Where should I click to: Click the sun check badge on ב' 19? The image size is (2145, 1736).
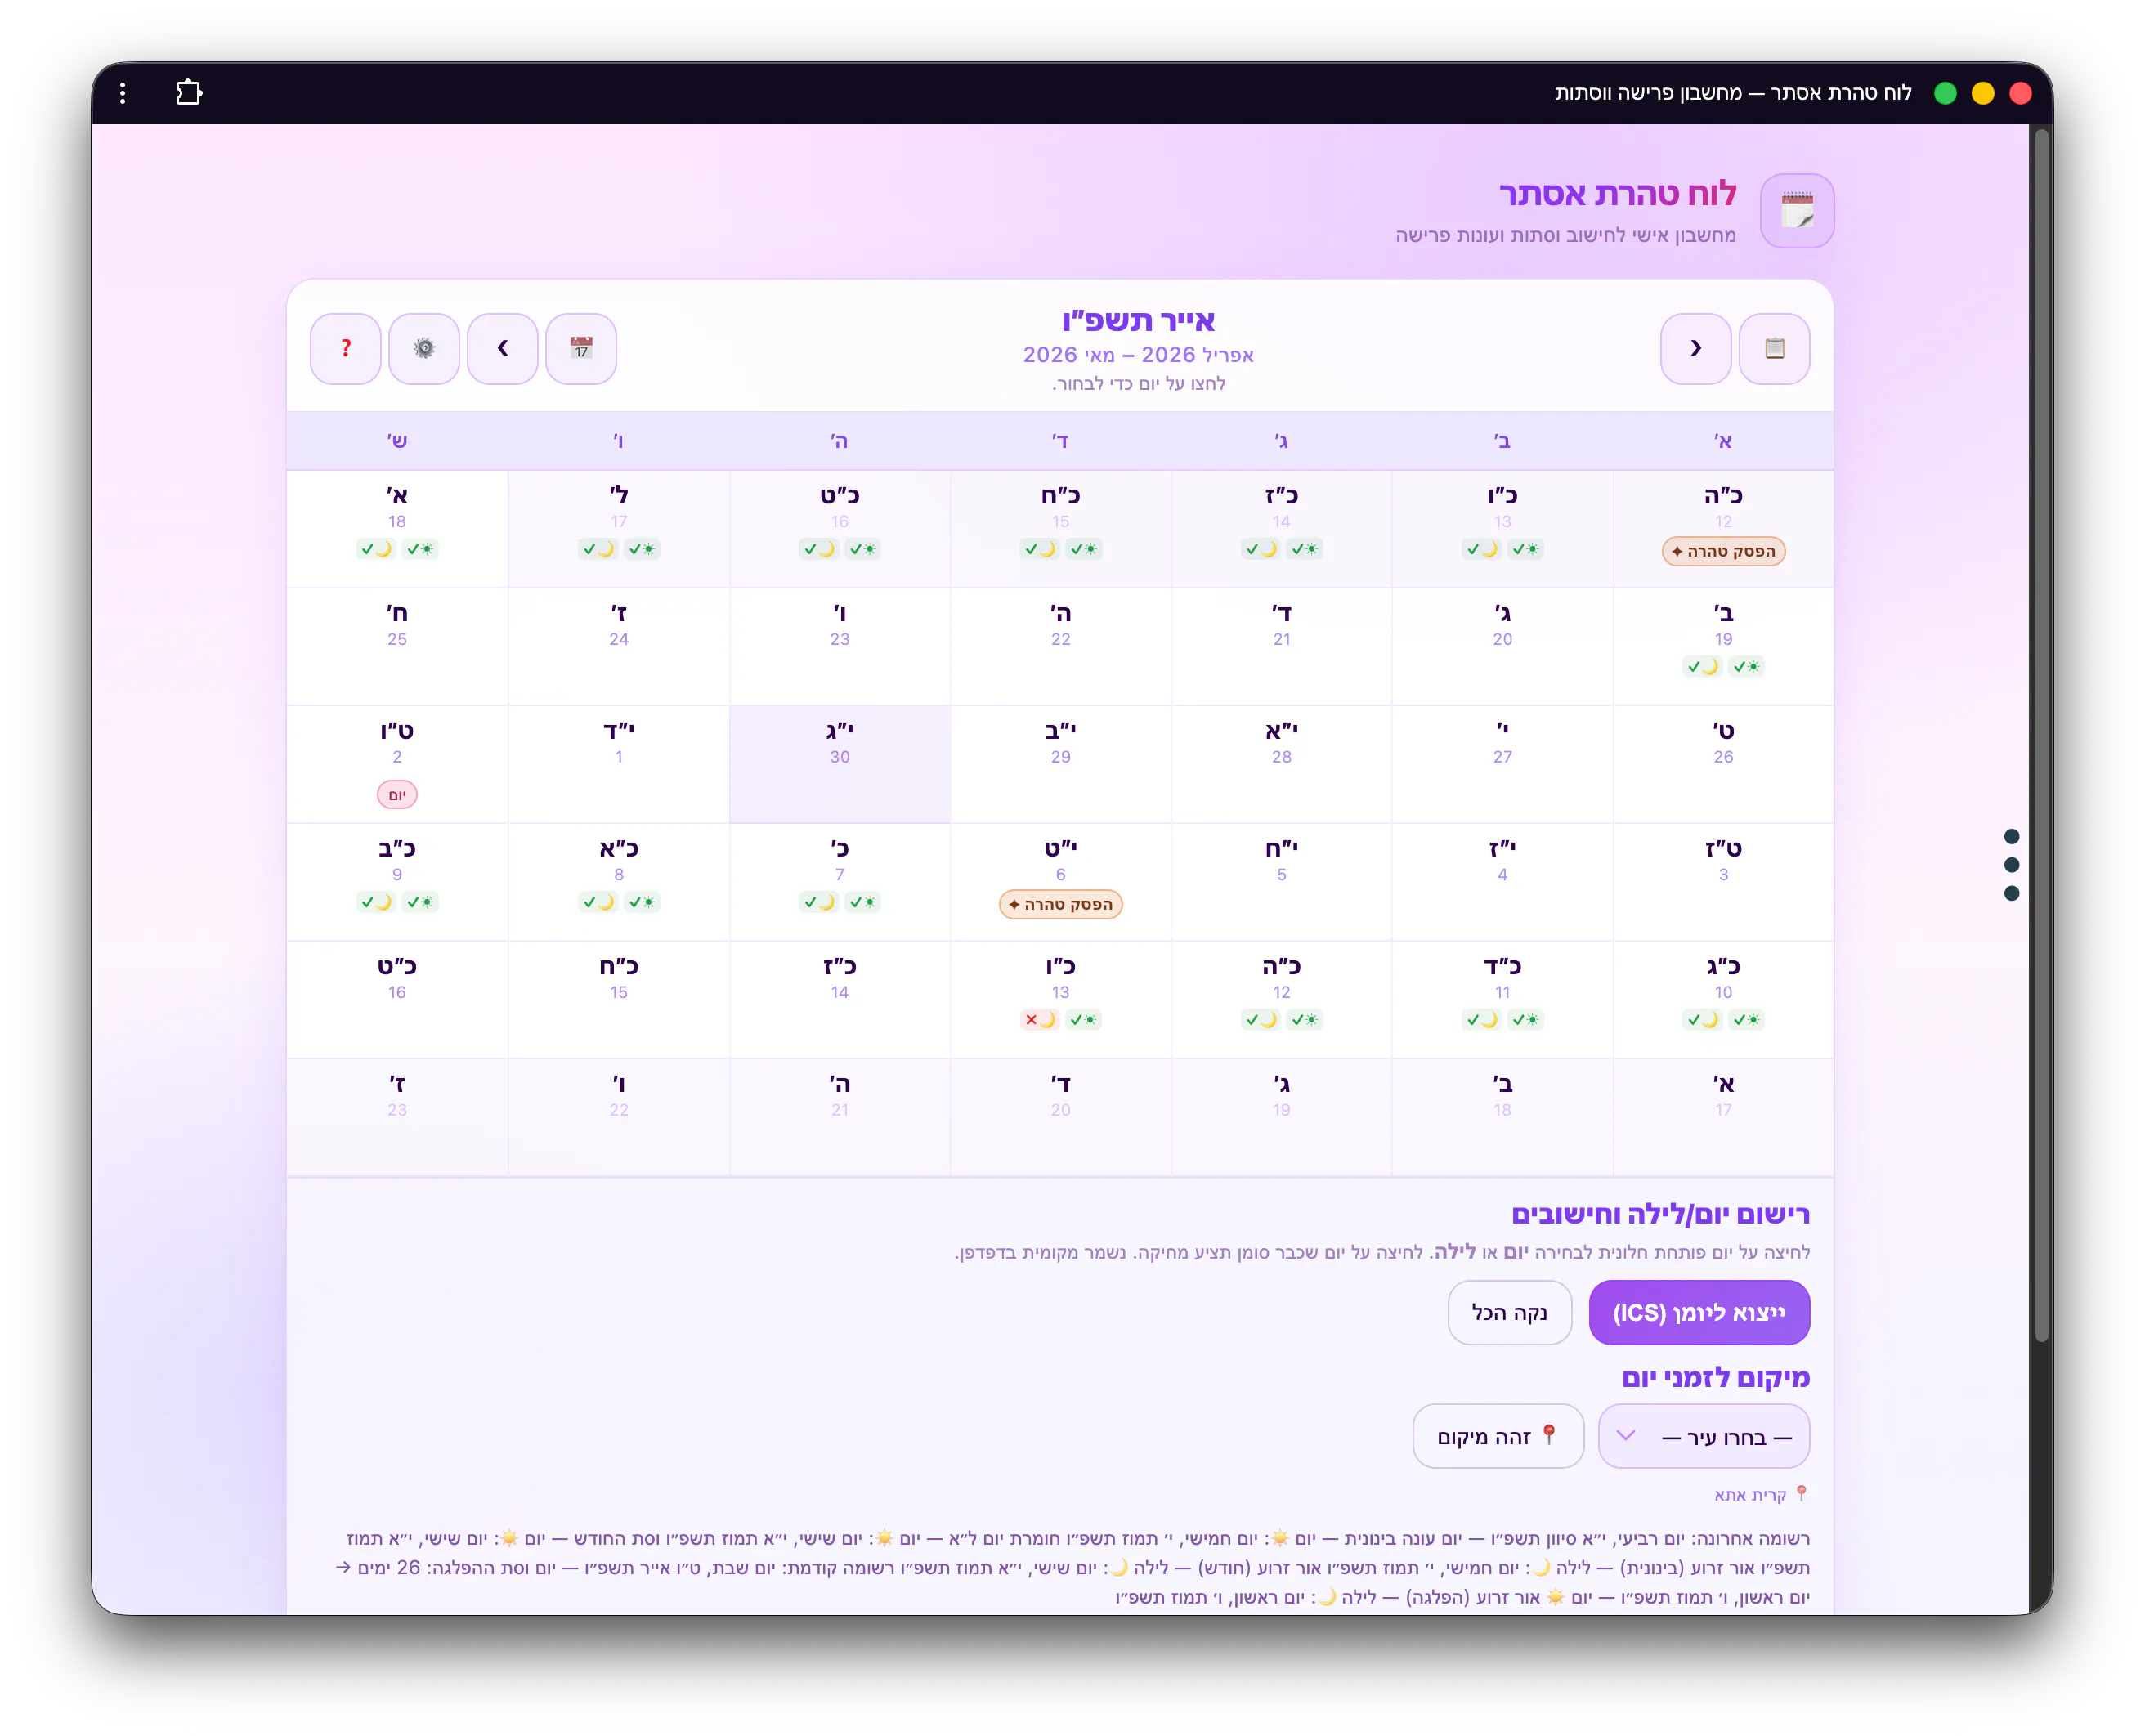click(x=1746, y=666)
